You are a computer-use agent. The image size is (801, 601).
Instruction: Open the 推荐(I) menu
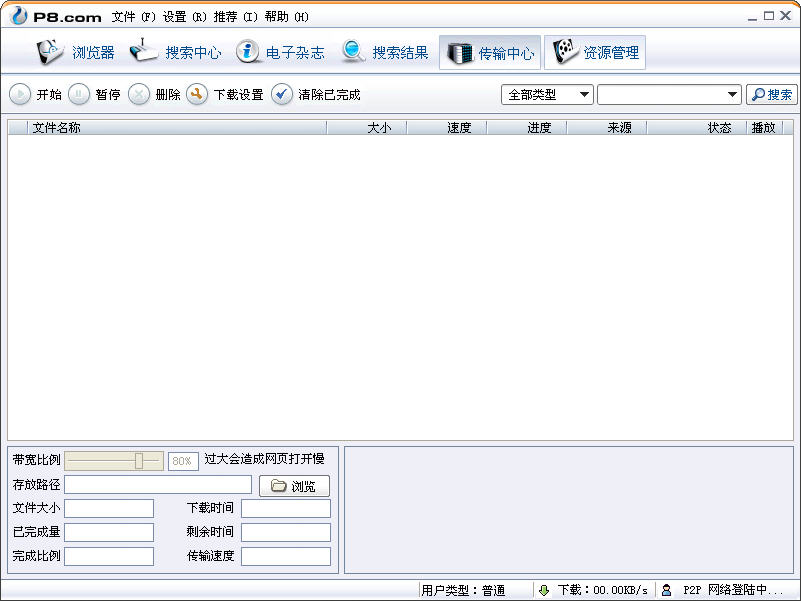point(235,17)
